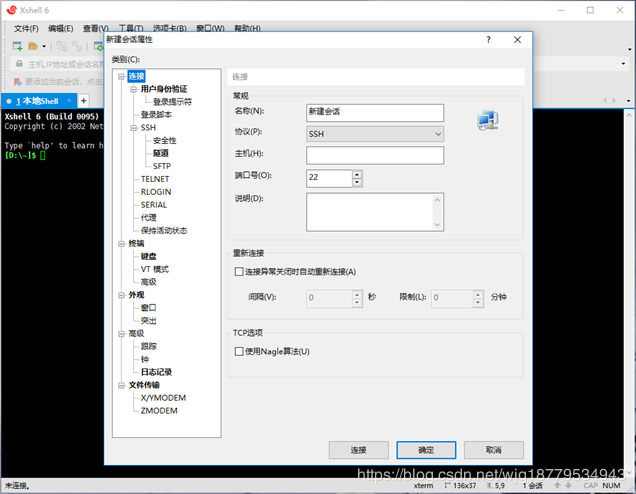The height and width of the screenshot is (494, 636).
Task: Collapse the SSH tree node
Action: coord(133,128)
